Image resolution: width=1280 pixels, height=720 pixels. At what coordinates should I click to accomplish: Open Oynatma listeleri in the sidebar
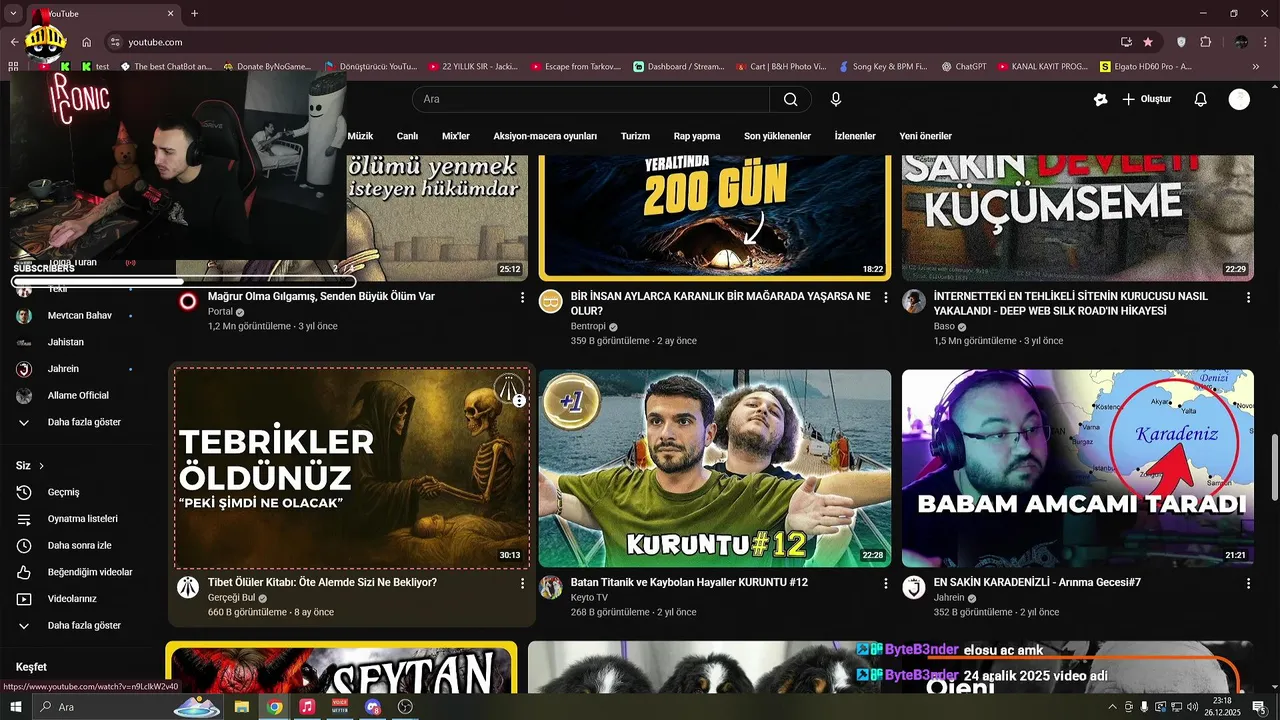coord(80,519)
